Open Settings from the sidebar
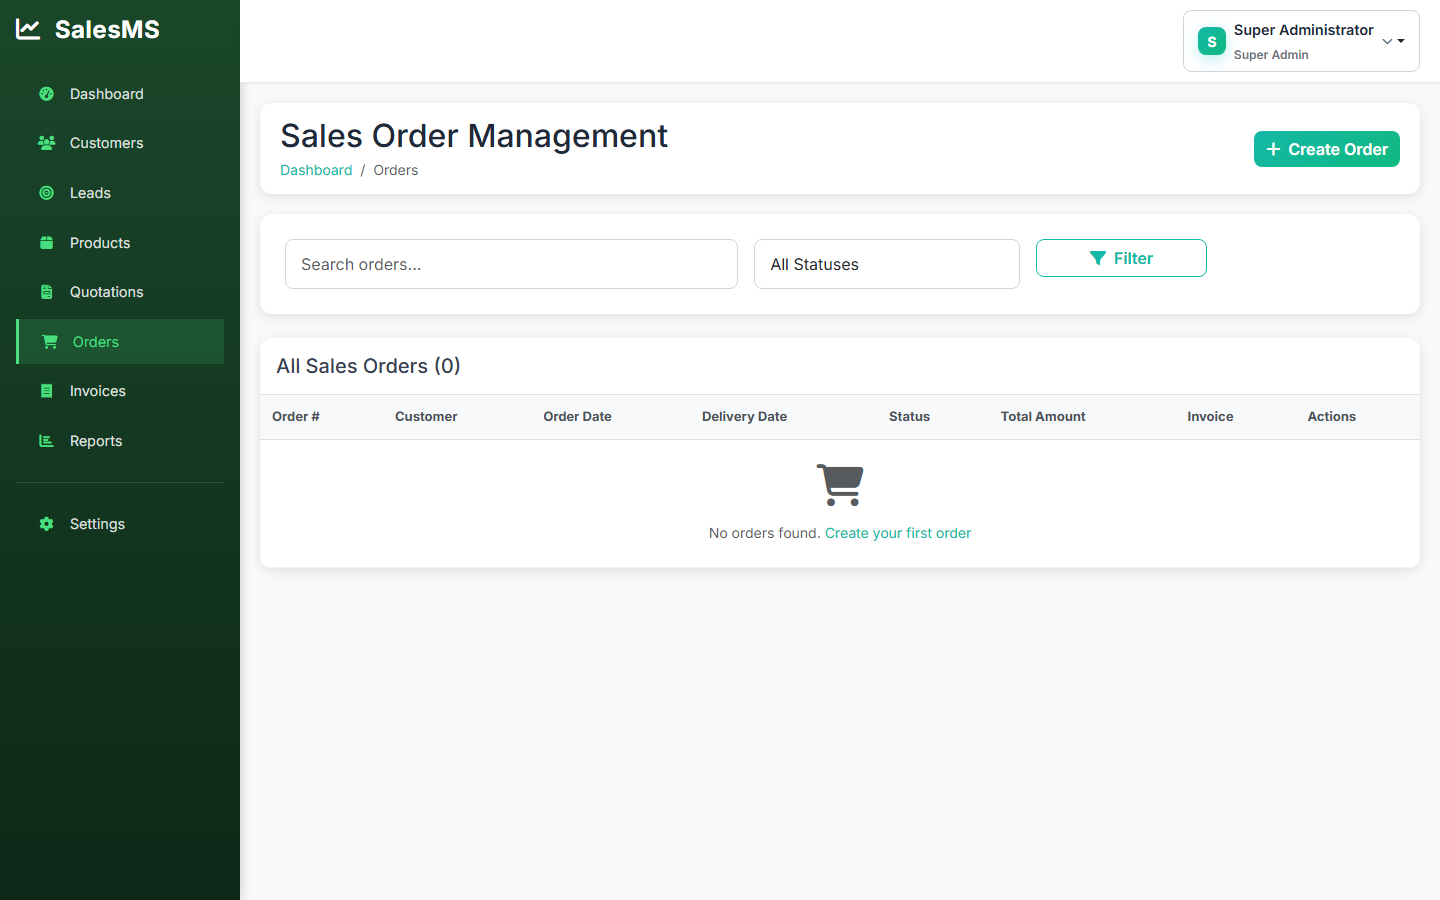Viewport: 1440px width, 900px height. [120, 524]
